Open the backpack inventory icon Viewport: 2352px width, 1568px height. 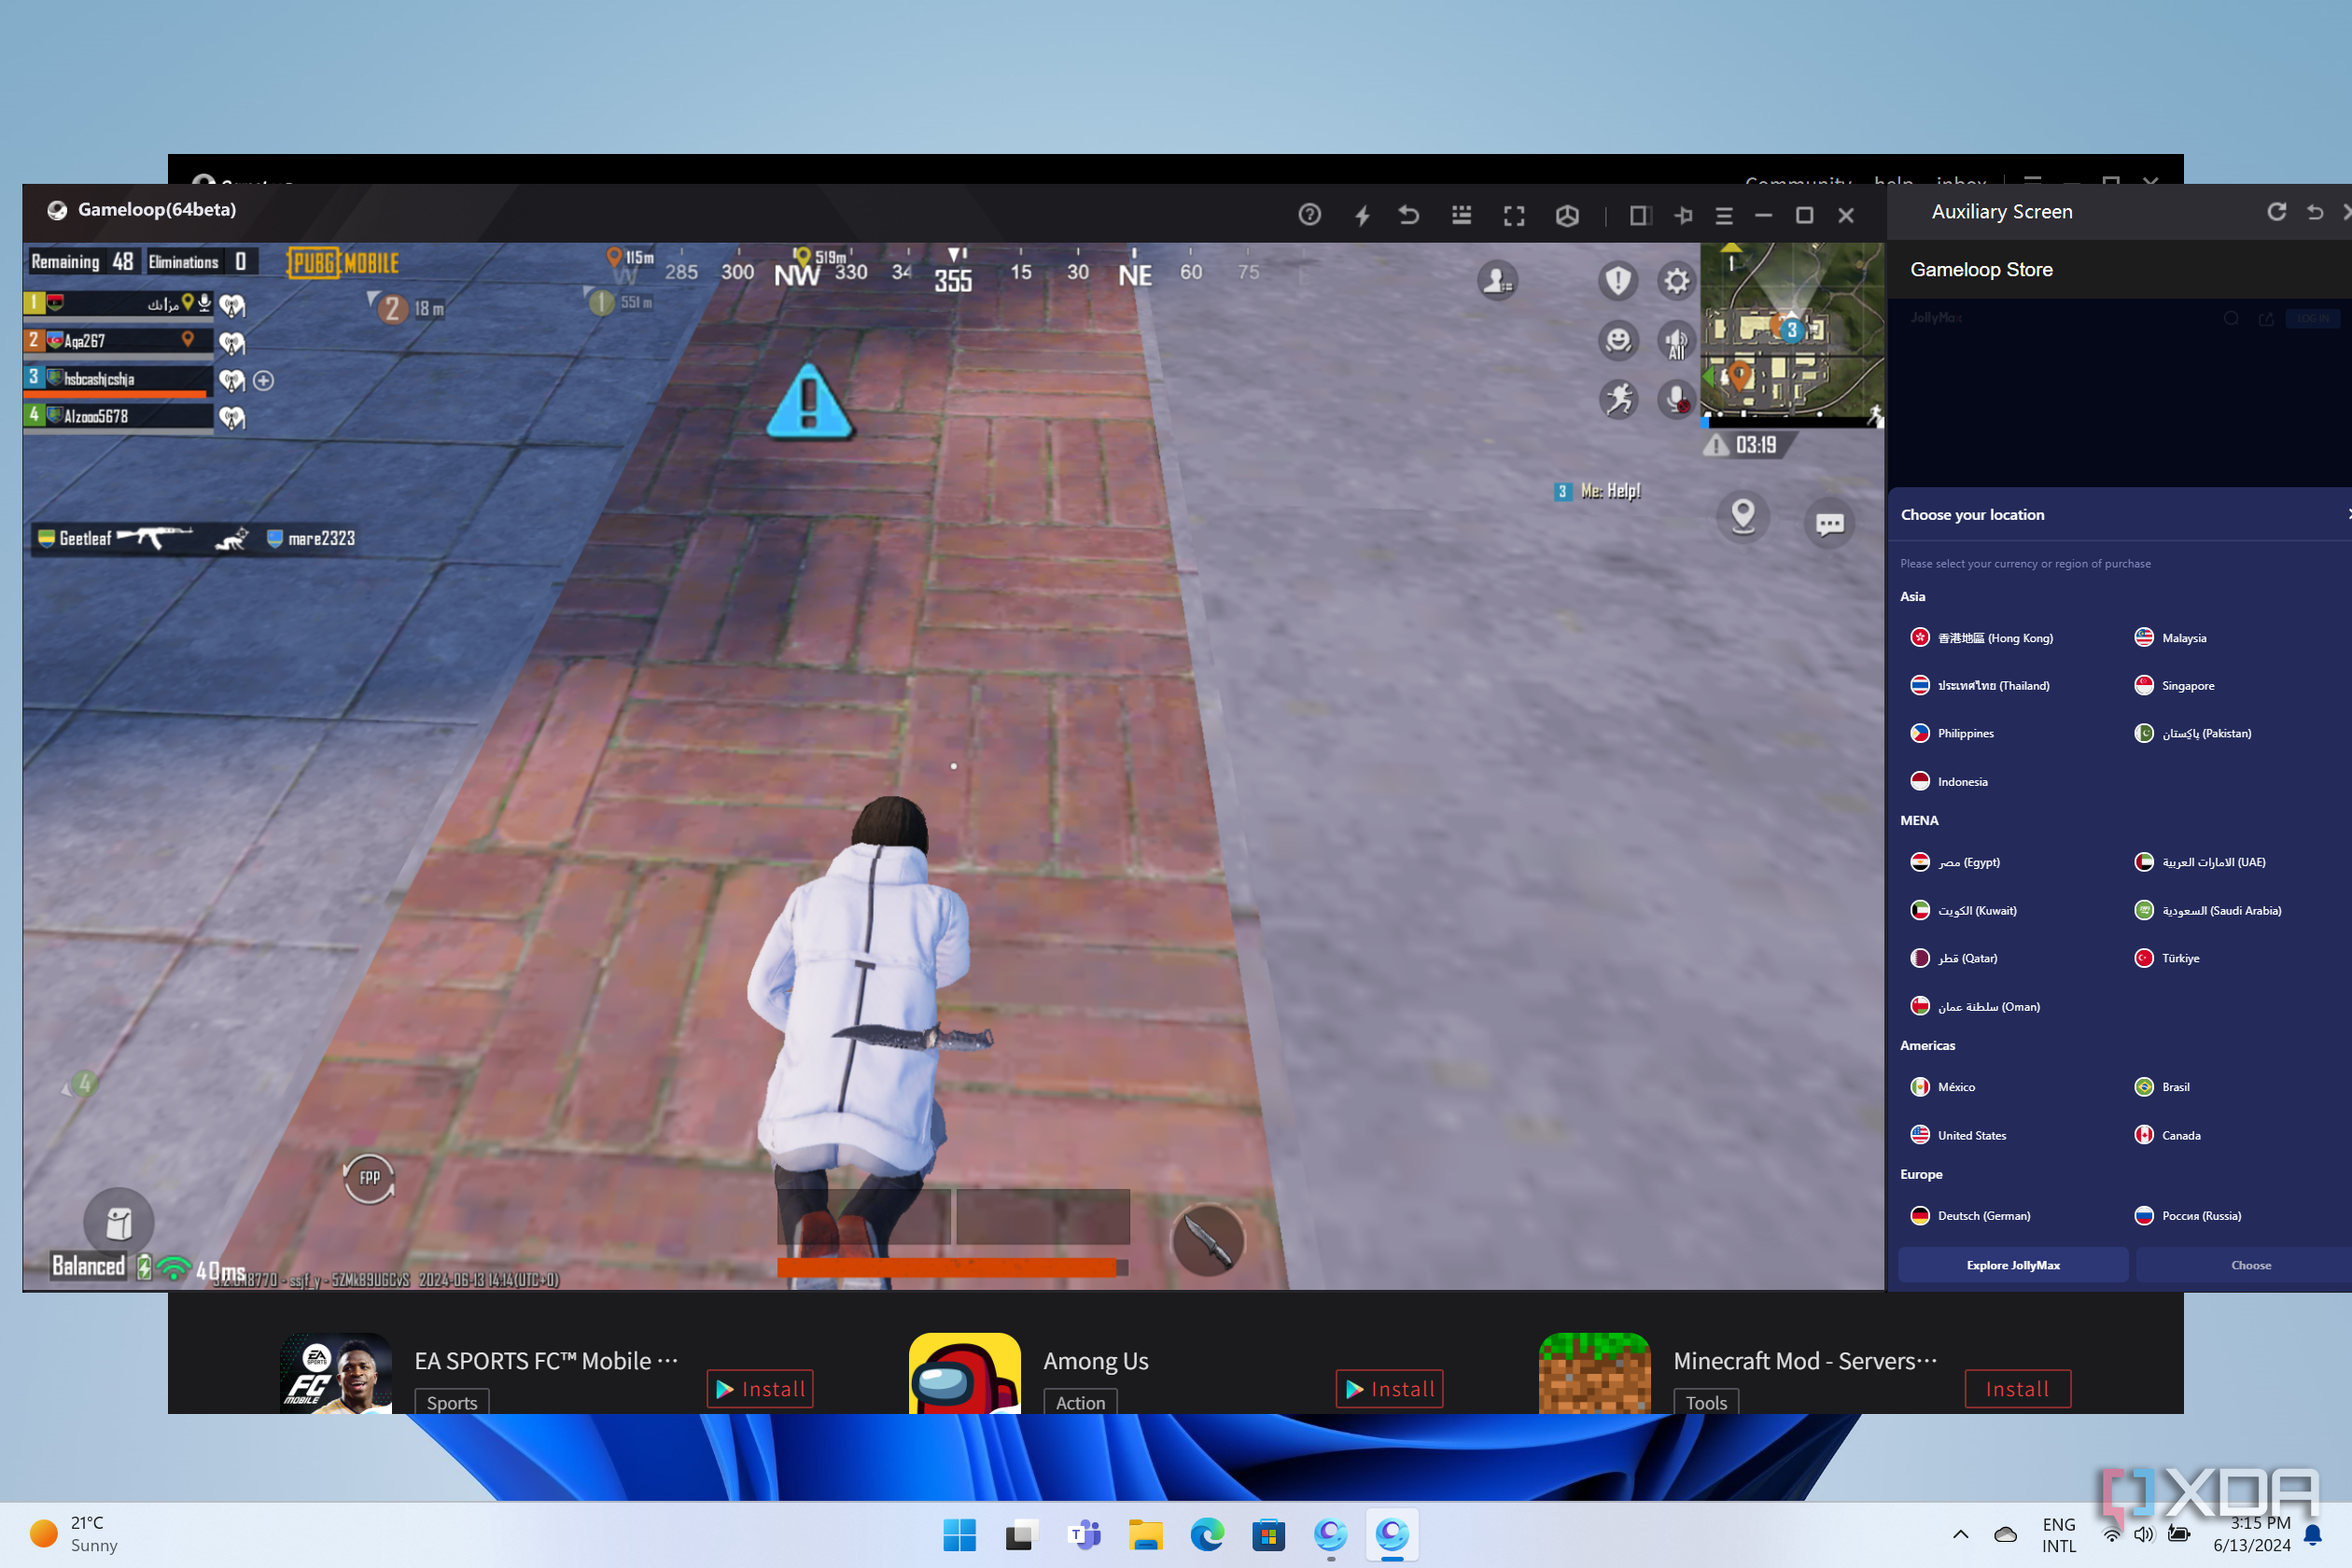pyautogui.click(x=119, y=1222)
